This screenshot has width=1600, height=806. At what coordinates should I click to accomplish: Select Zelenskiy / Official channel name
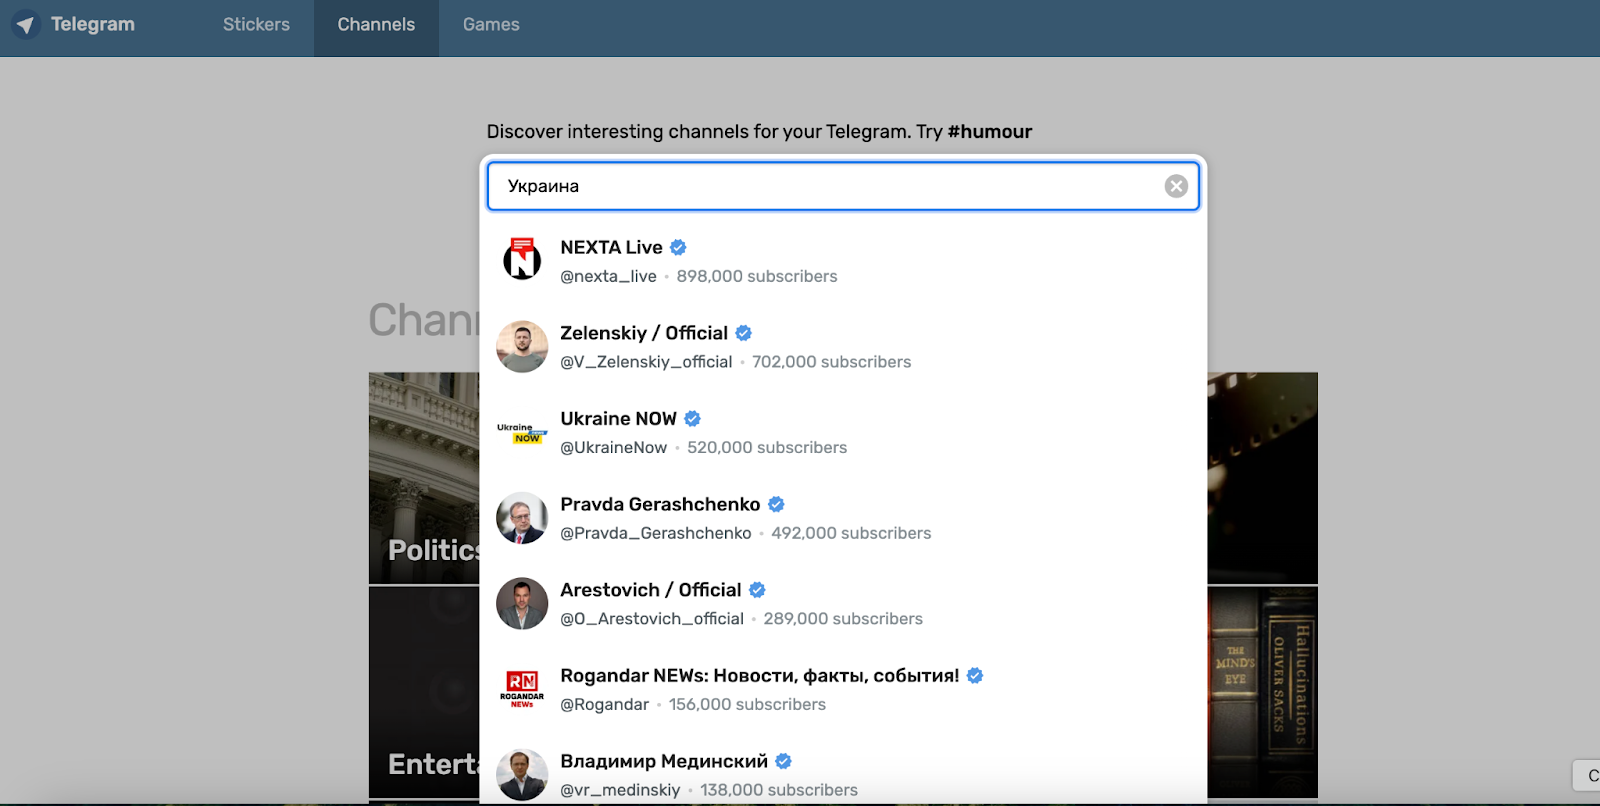click(644, 333)
